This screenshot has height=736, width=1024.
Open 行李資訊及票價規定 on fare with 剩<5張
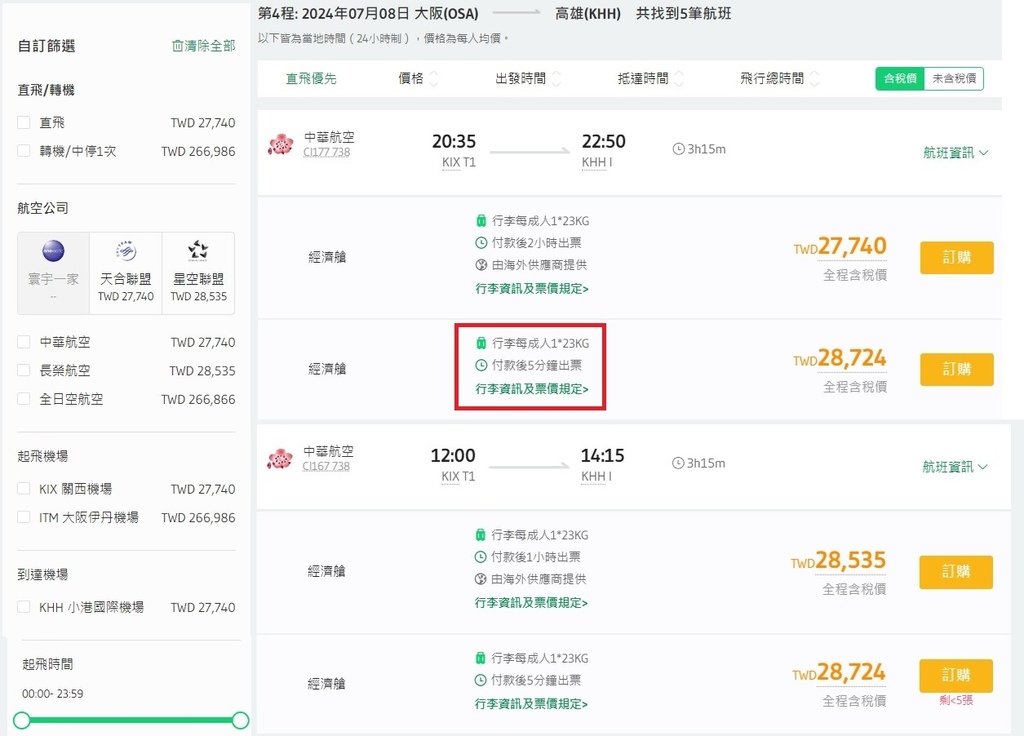(531, 704)
